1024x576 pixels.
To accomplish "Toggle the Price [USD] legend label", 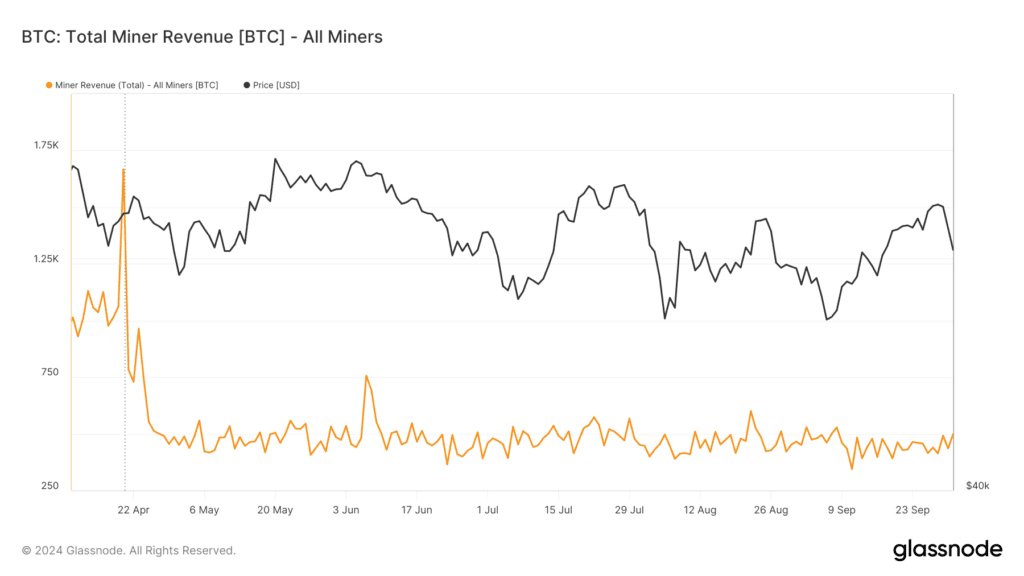I will (x=277, y=85).
